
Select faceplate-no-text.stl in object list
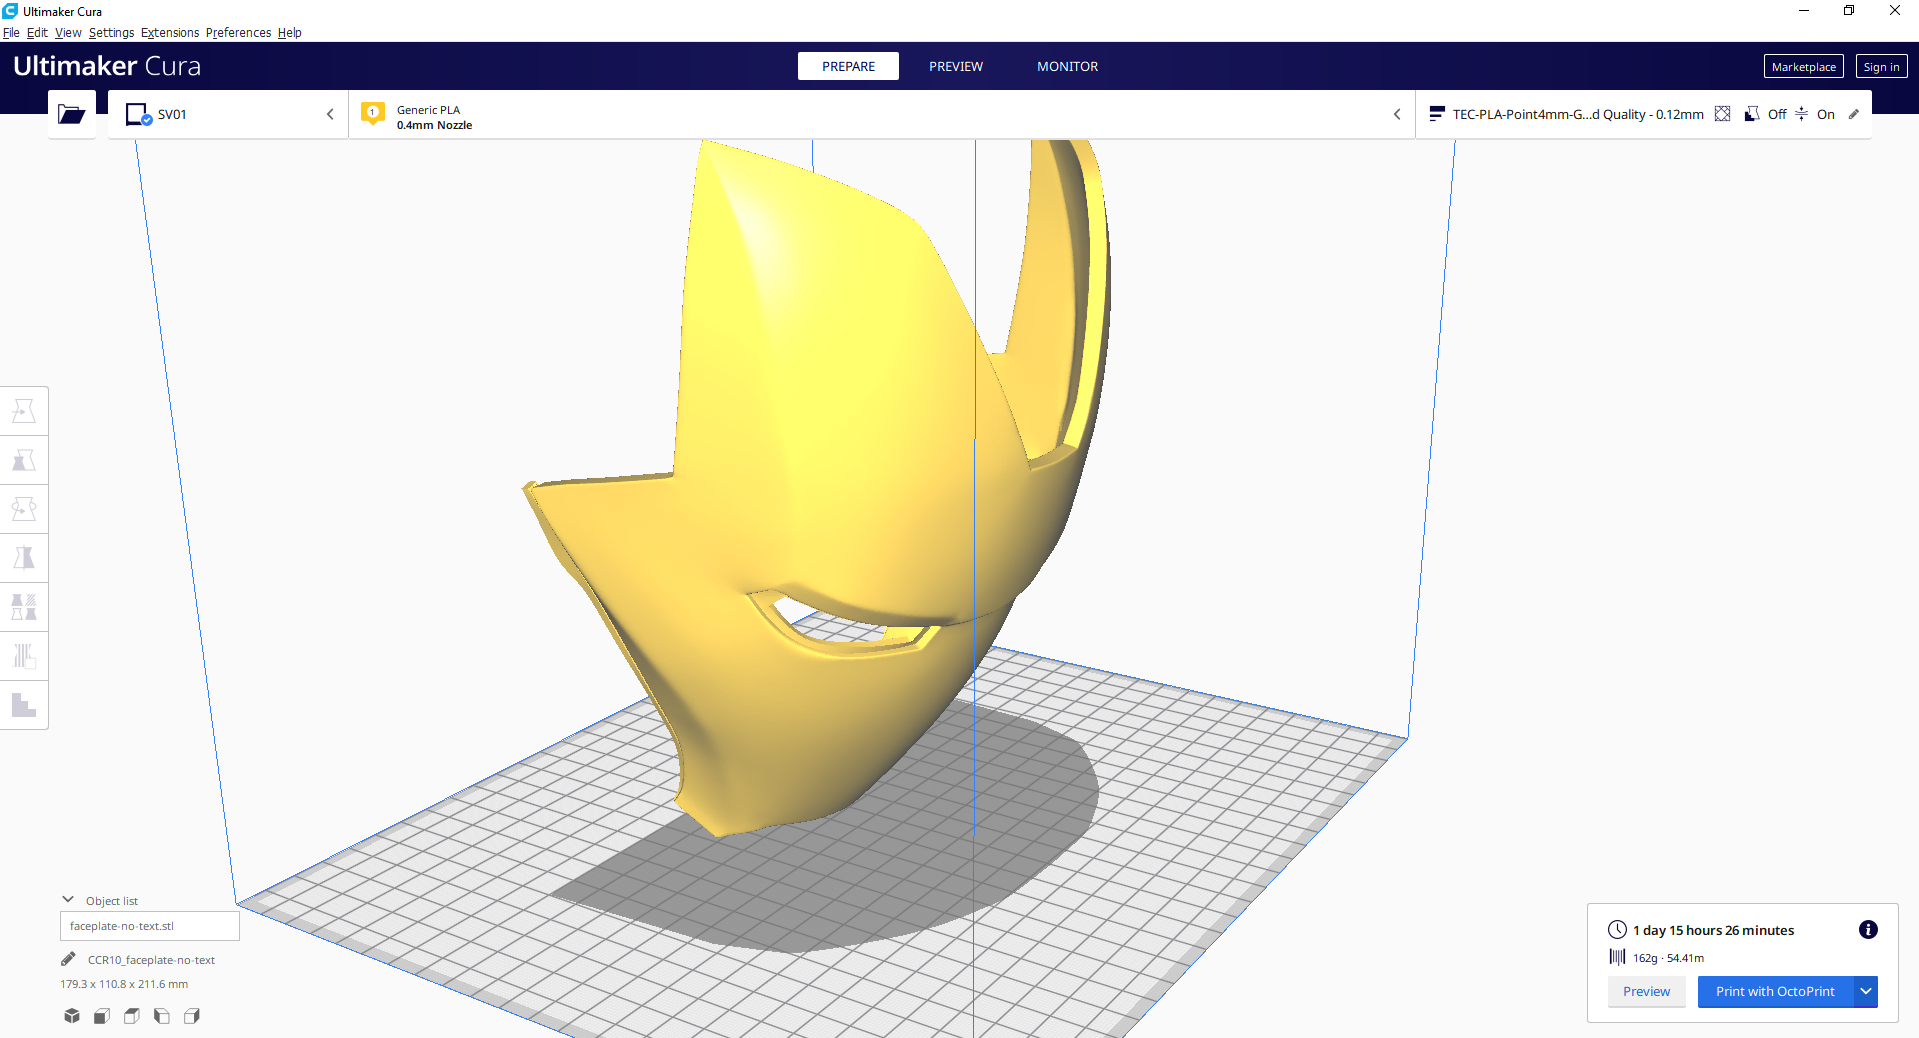tap(150, 926)
